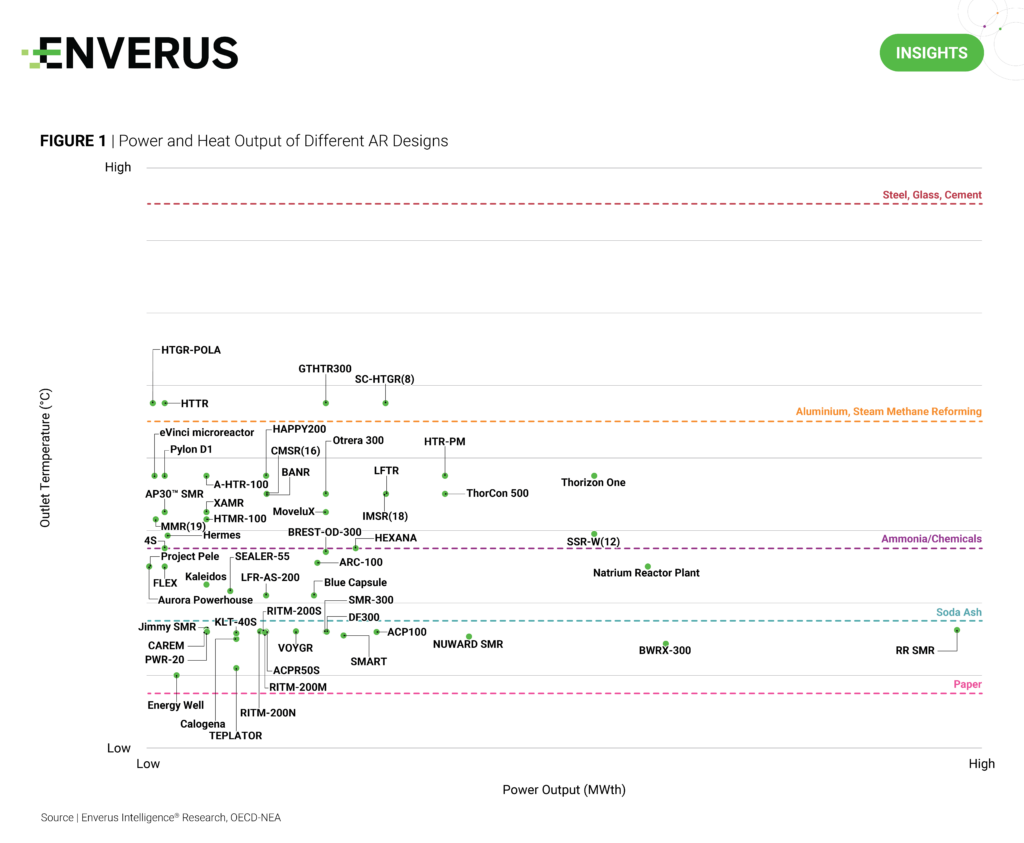Select the Soda Ash threshold label
1024x843 pixels.
click(958, 612)
